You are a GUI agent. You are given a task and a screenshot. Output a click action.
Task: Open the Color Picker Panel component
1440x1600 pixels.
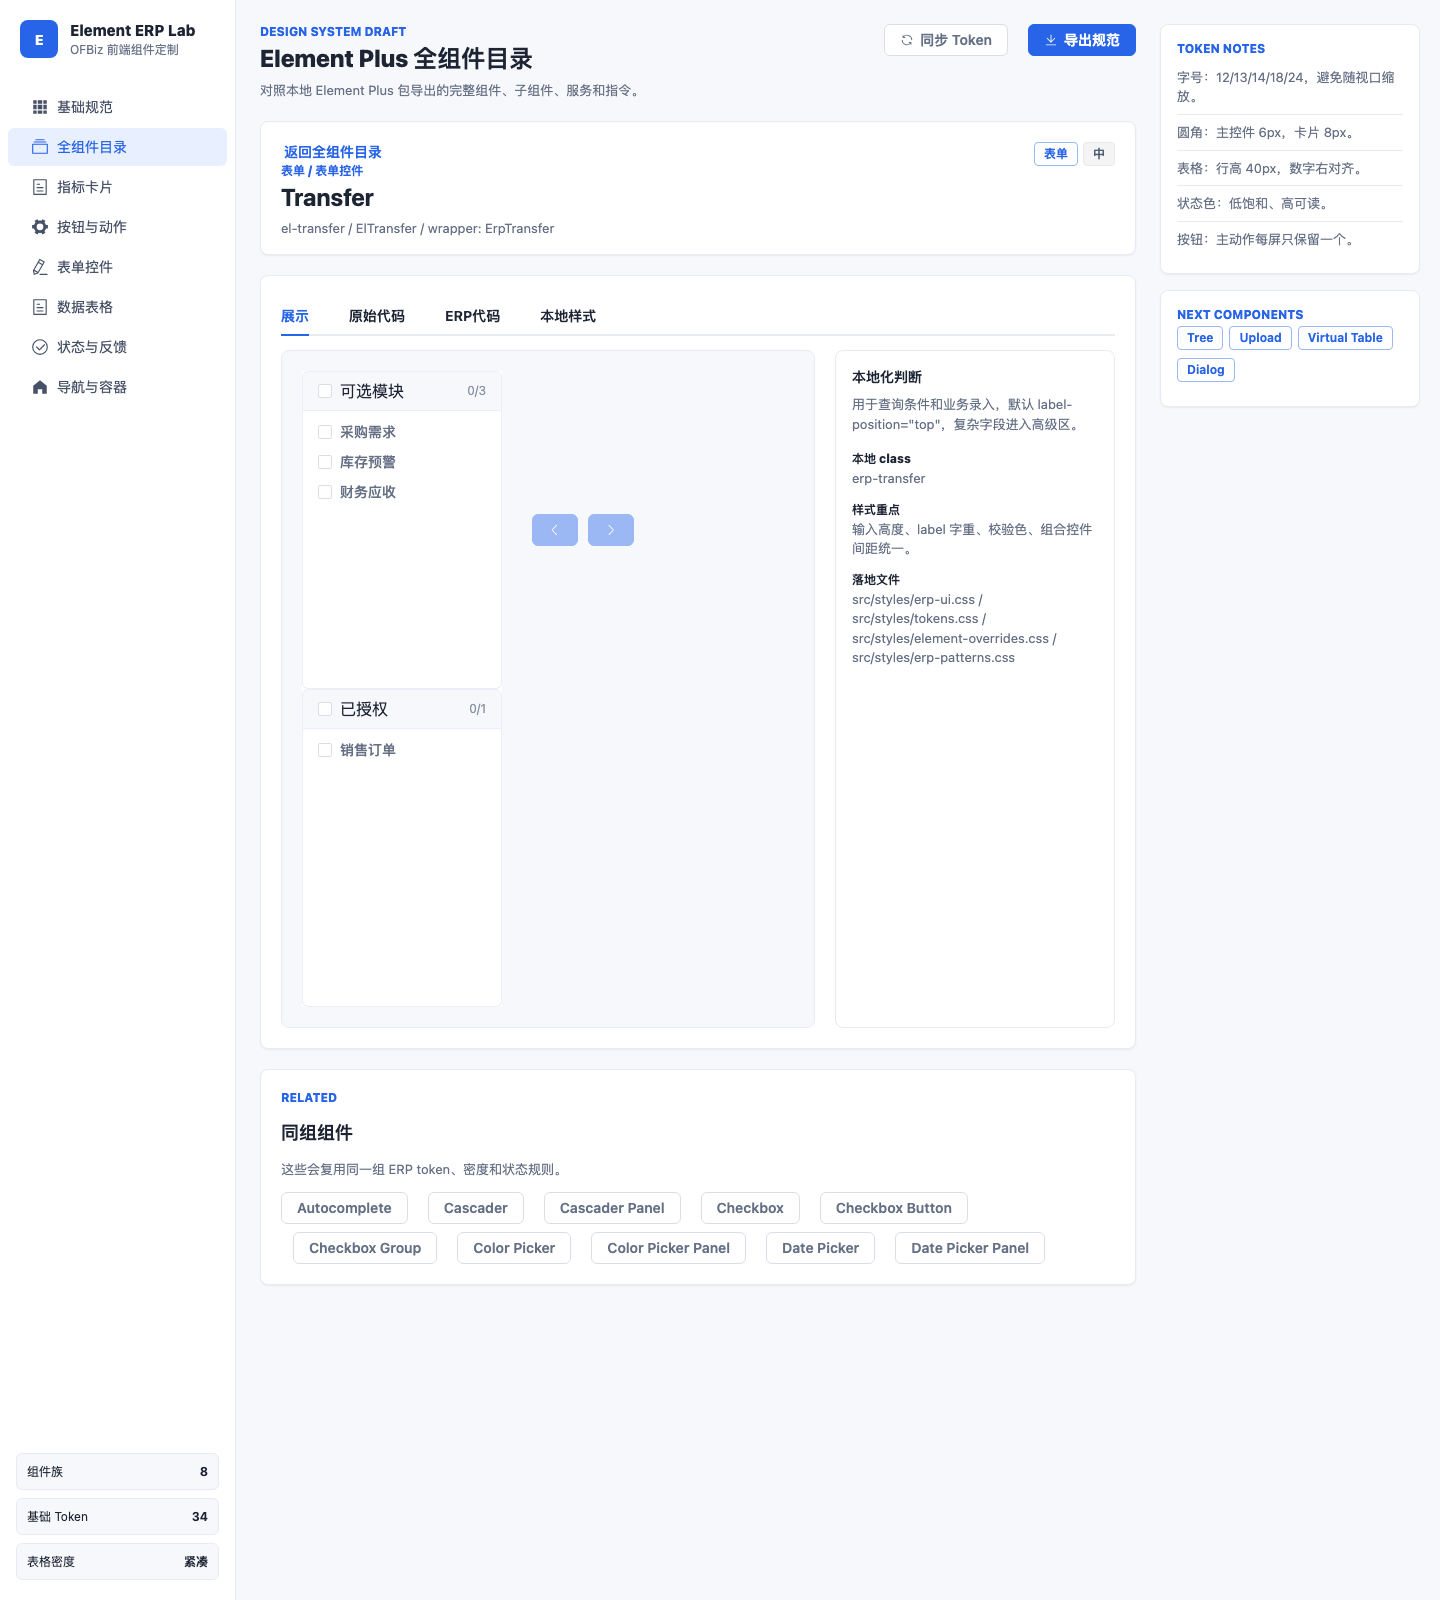pyautogui.click(x=669, y=1248)
